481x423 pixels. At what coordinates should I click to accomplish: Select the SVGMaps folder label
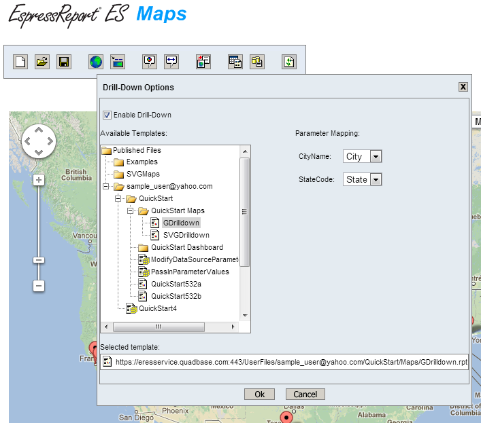coord(143,174)
